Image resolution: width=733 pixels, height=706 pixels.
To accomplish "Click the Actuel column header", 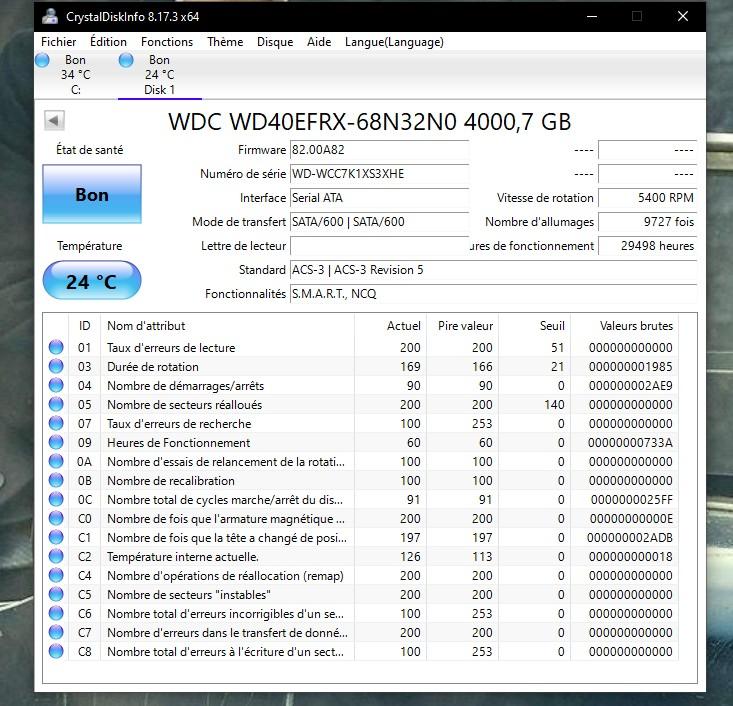I will [390, 325].
